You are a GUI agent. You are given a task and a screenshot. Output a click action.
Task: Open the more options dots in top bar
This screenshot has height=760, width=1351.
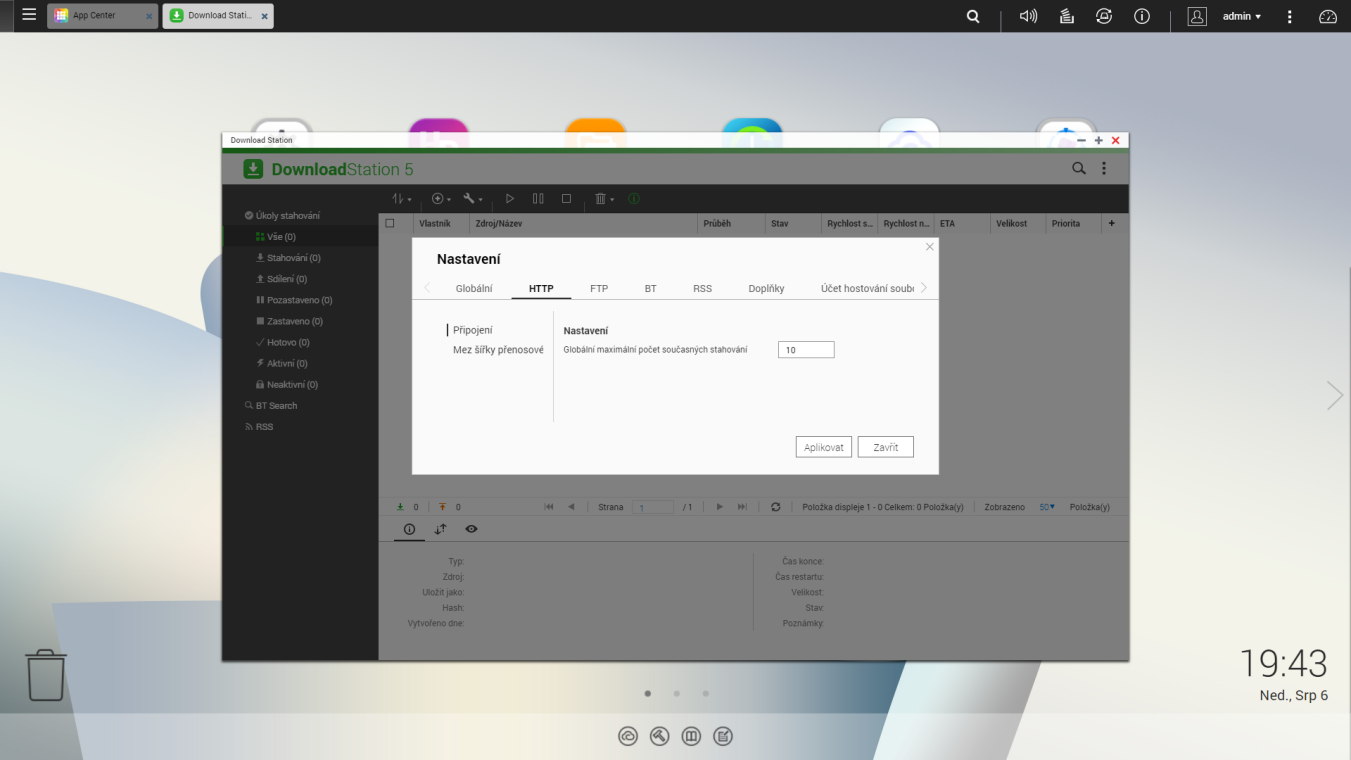click(1290, 16)
